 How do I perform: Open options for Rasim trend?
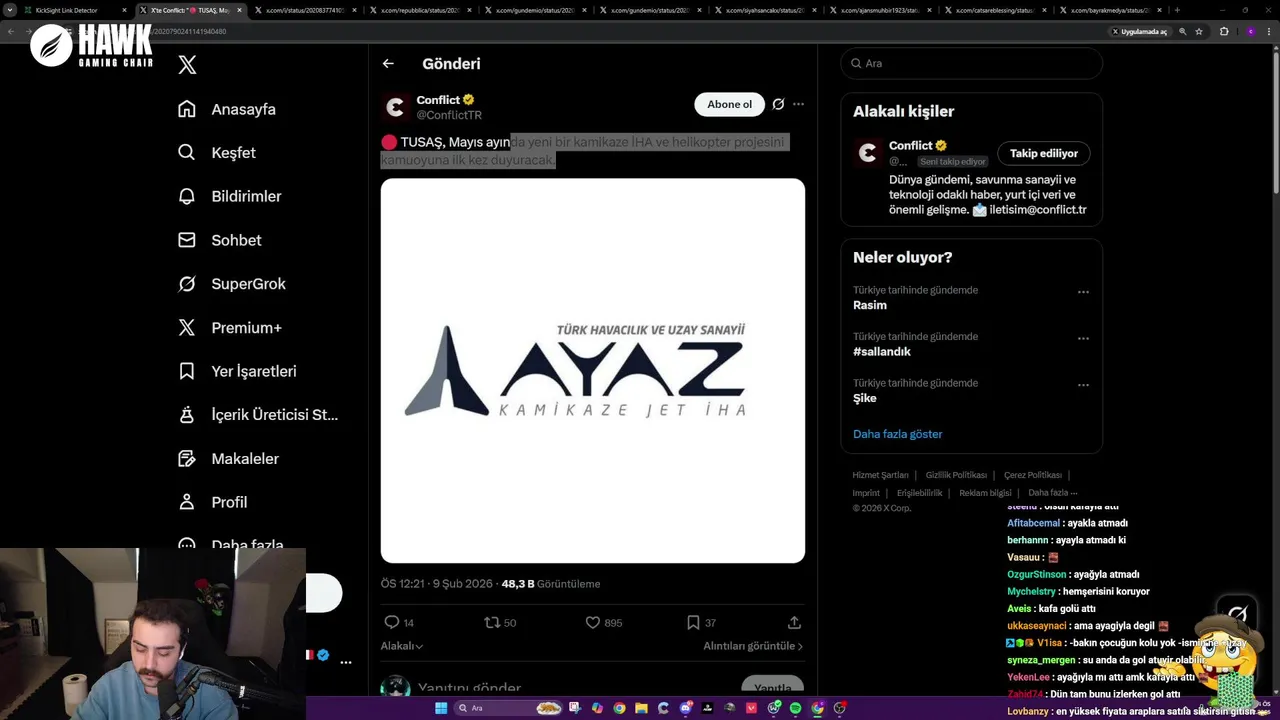click(x=1083, y=292)
